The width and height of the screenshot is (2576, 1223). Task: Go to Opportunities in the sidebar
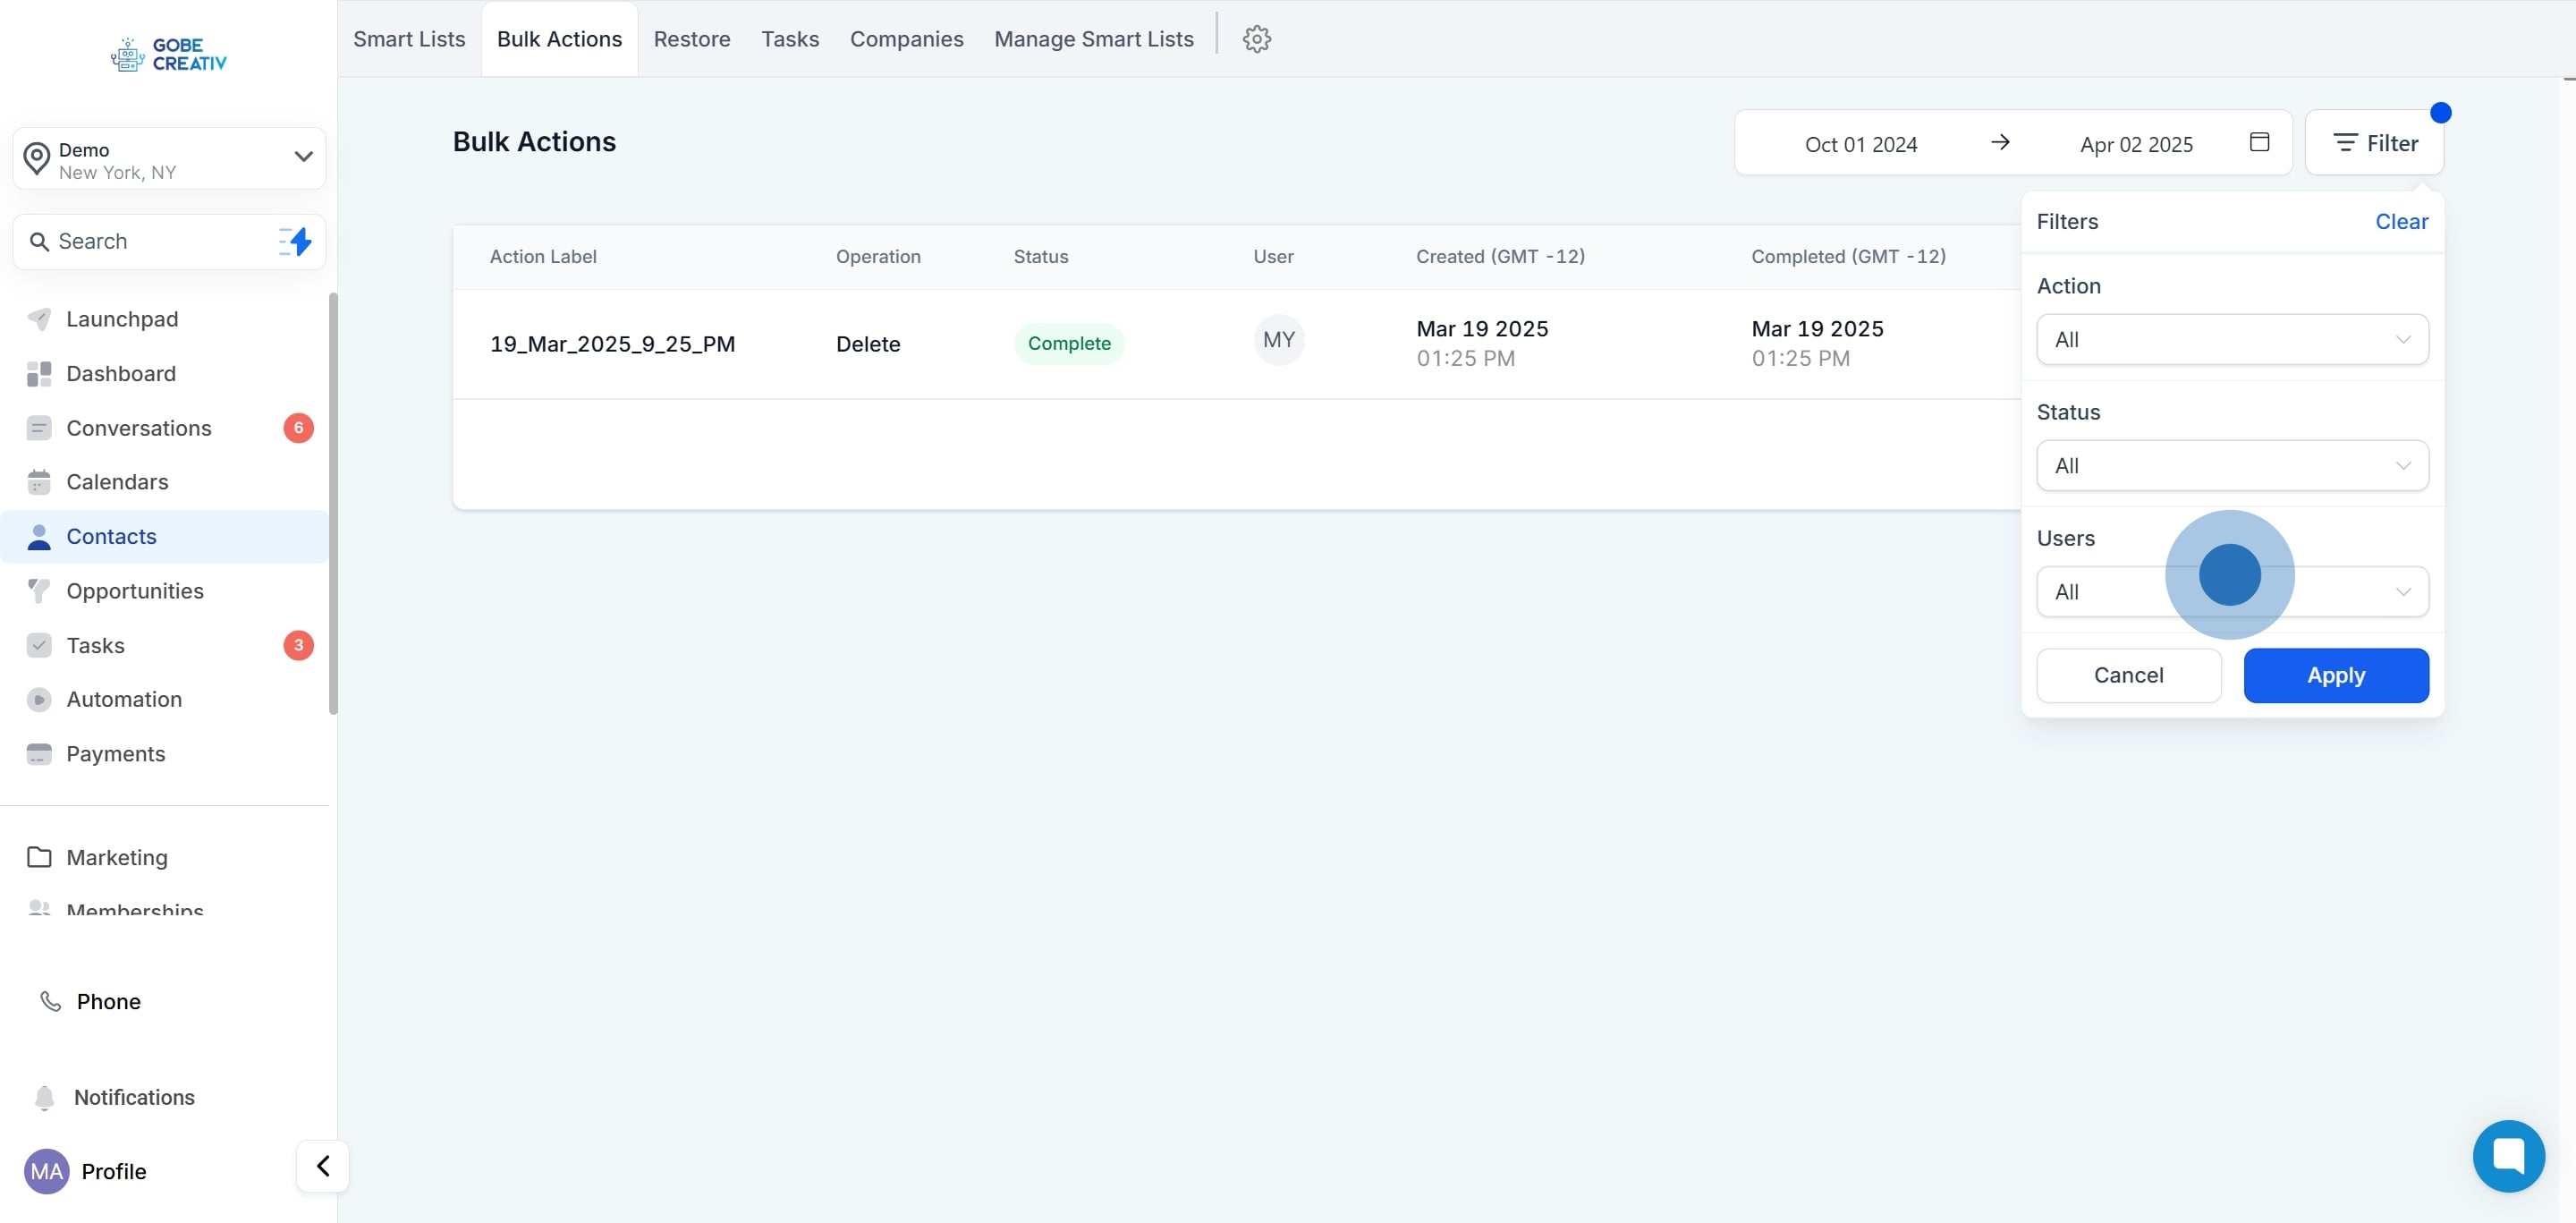(135, 591)
